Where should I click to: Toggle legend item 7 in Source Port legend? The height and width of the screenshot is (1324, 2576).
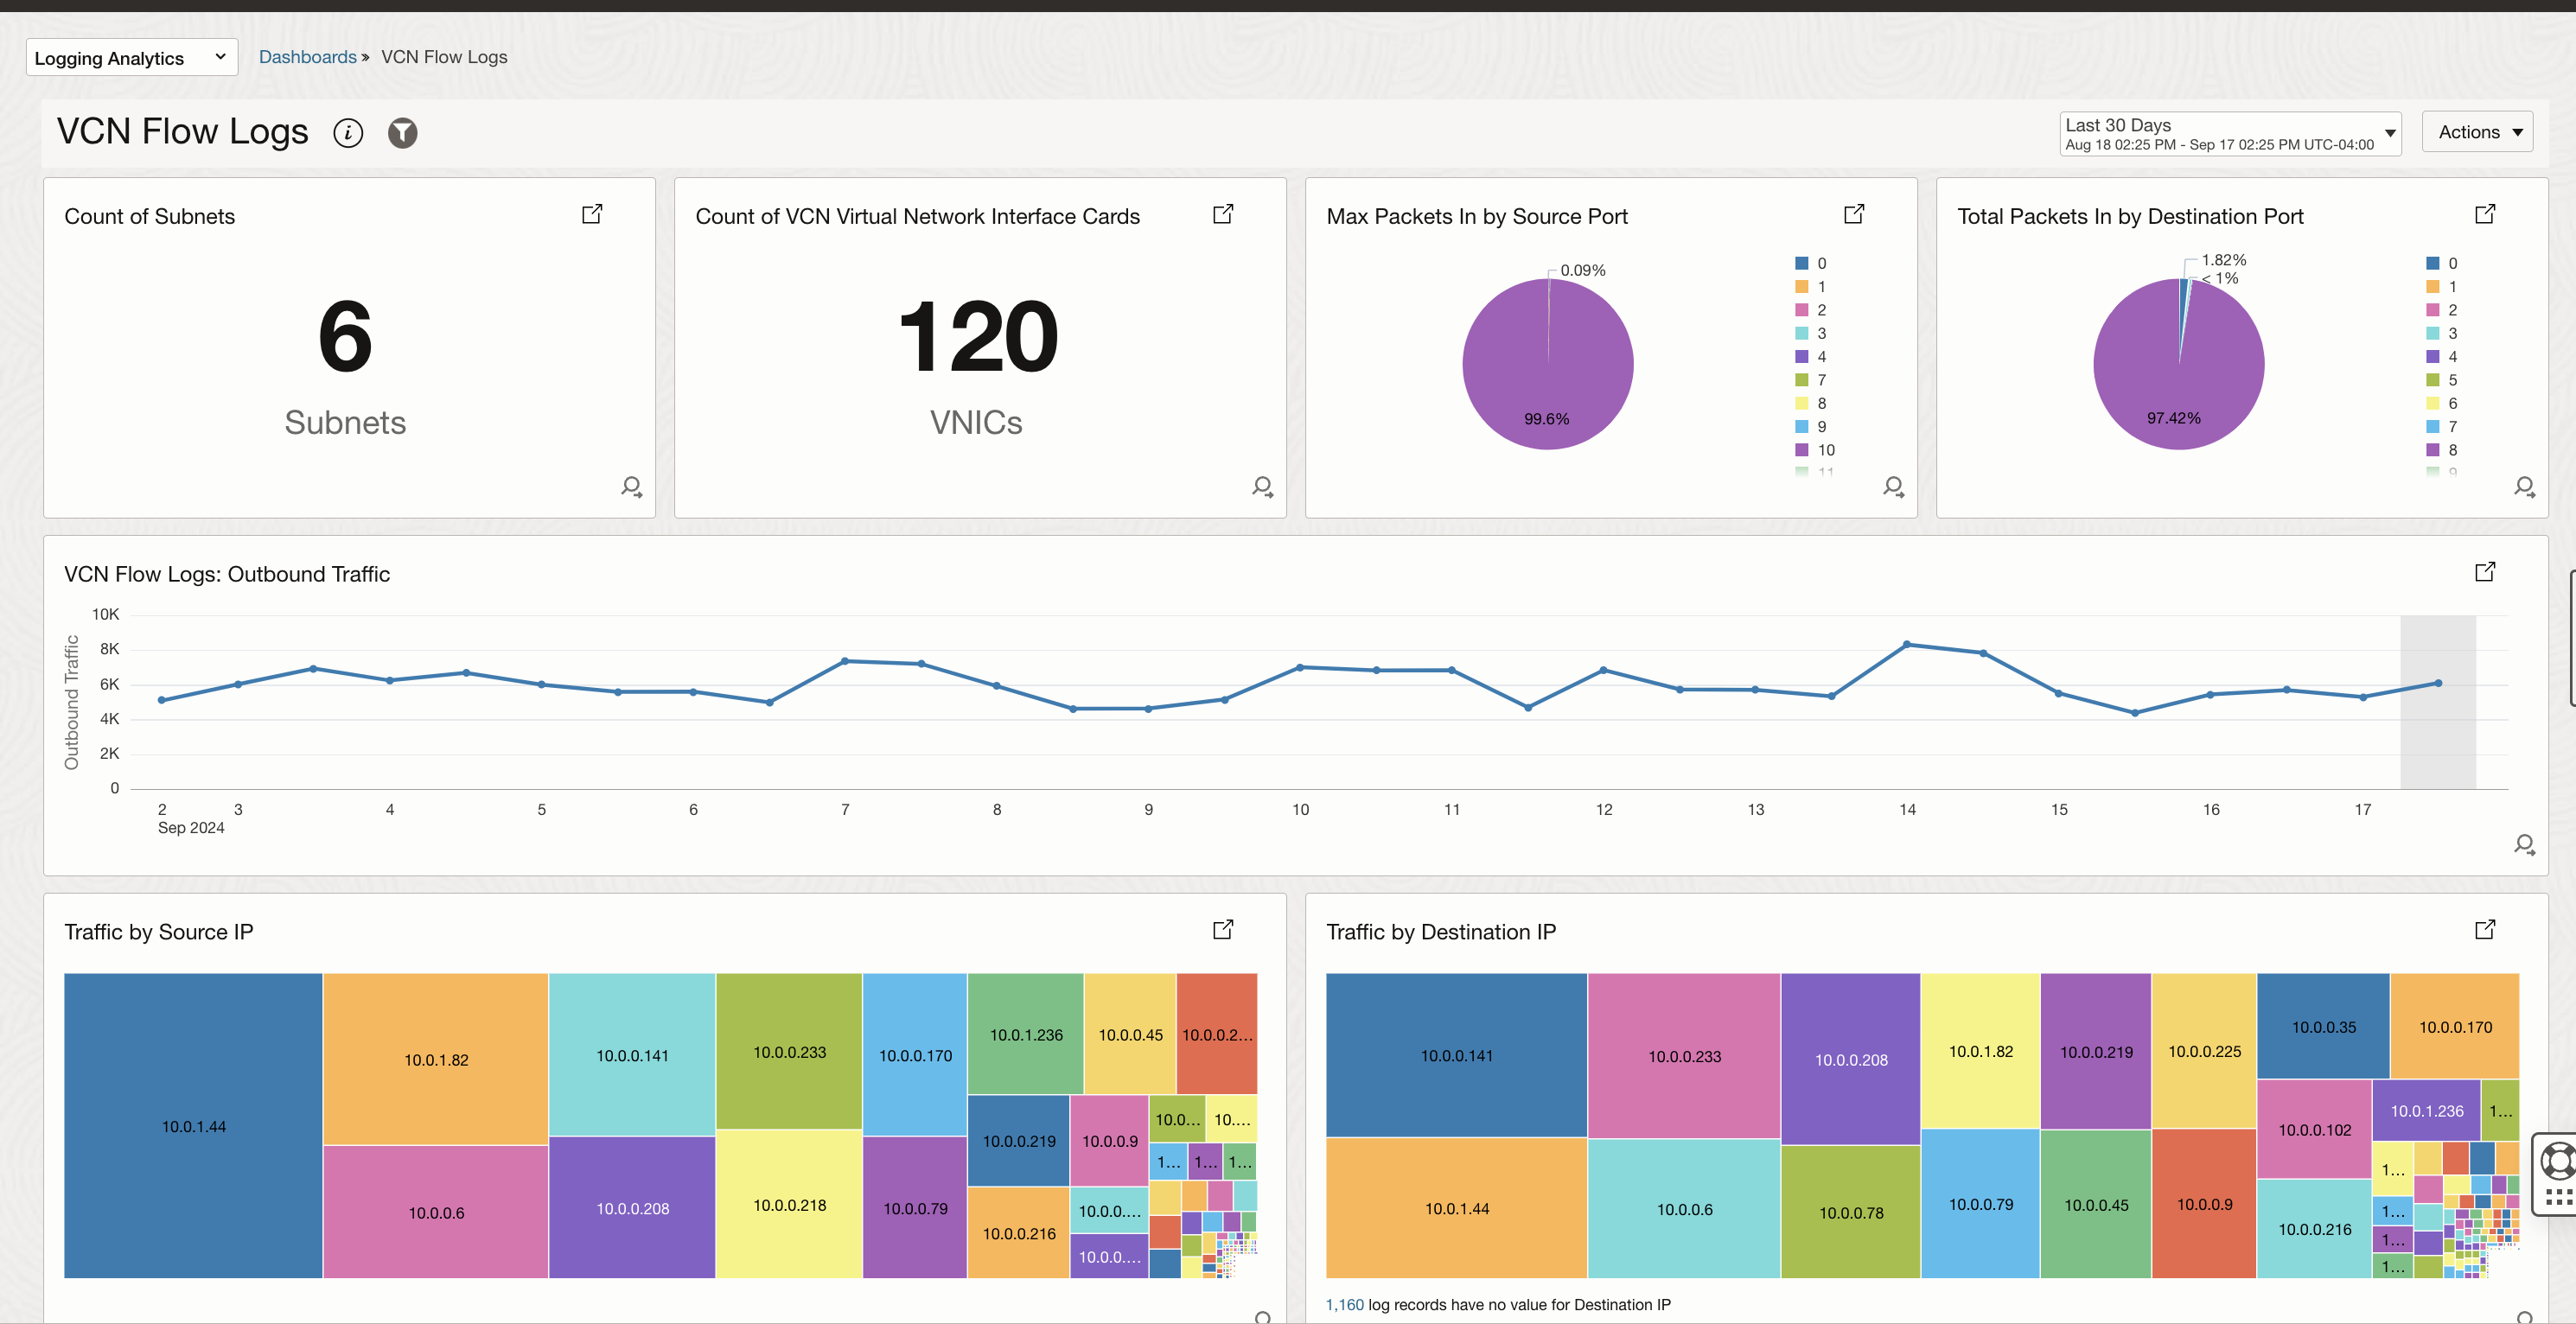point(1811,380)
